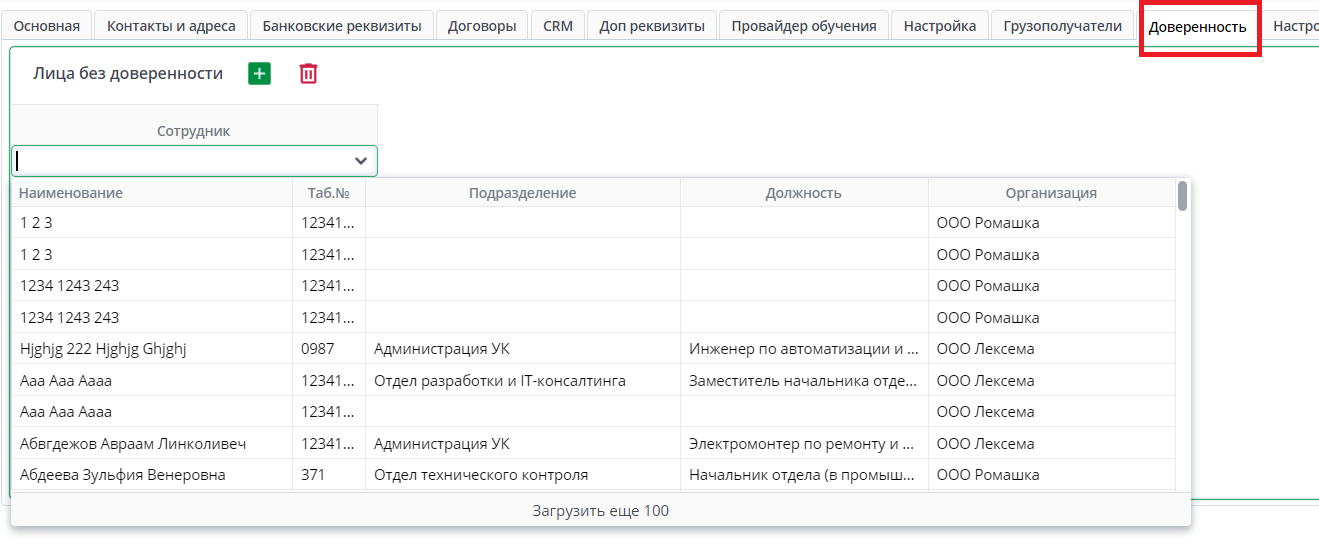Select the CRM tab
Screen dimensions: 1319x554
tap(558, 26)
